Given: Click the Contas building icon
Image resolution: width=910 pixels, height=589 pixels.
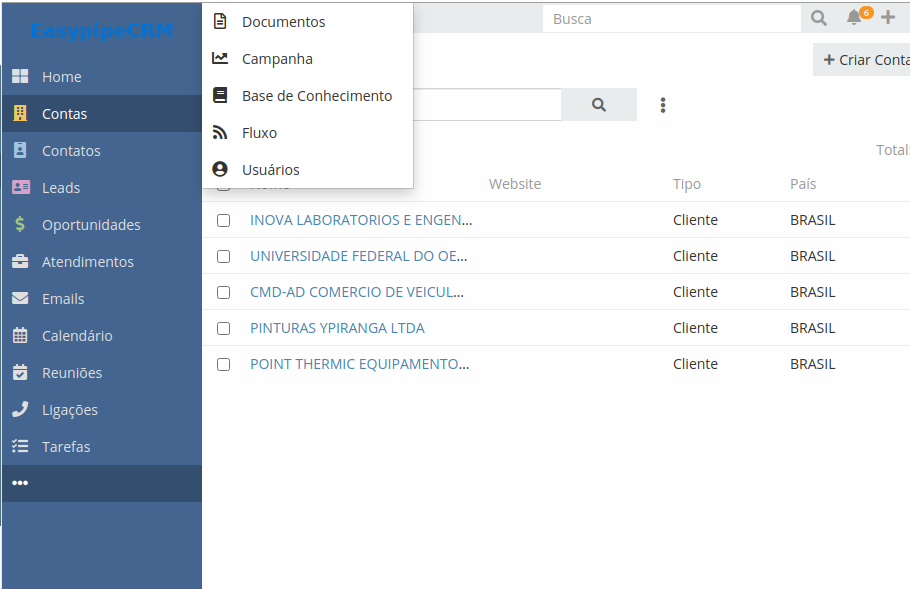Looking at the screenshot, I should tap(20, 113).
